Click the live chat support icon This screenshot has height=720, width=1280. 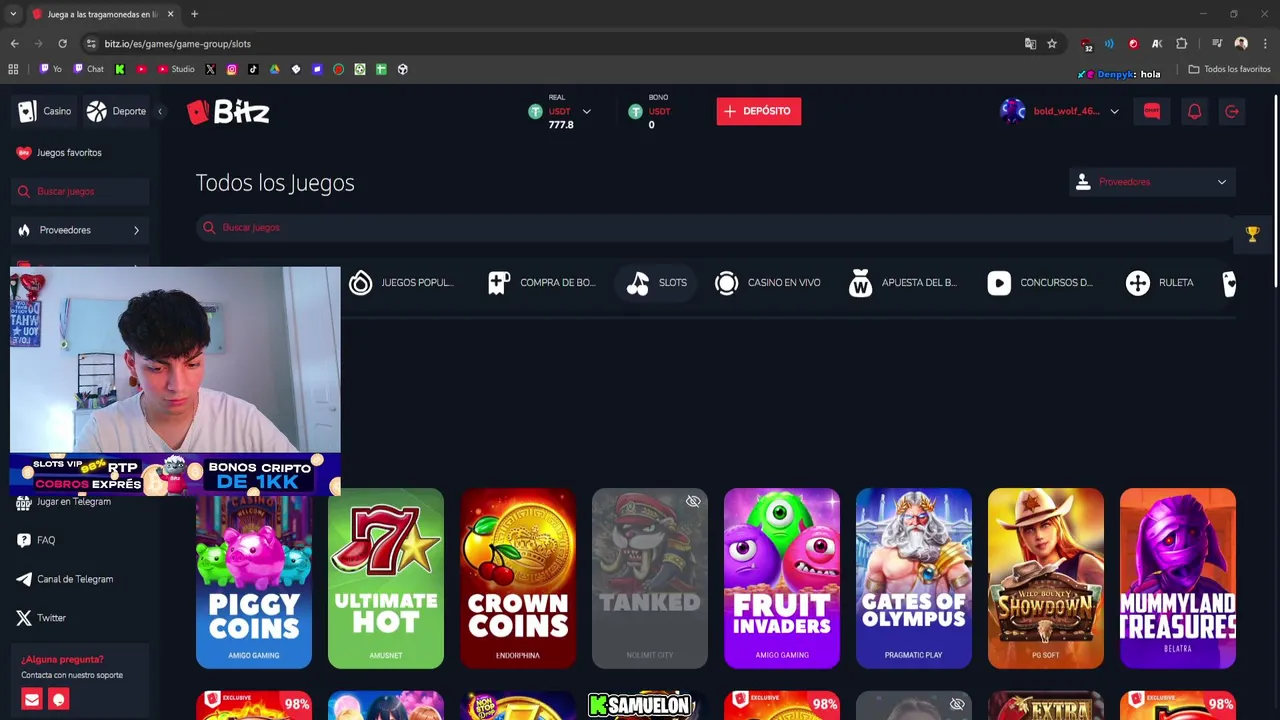point(58,699)
